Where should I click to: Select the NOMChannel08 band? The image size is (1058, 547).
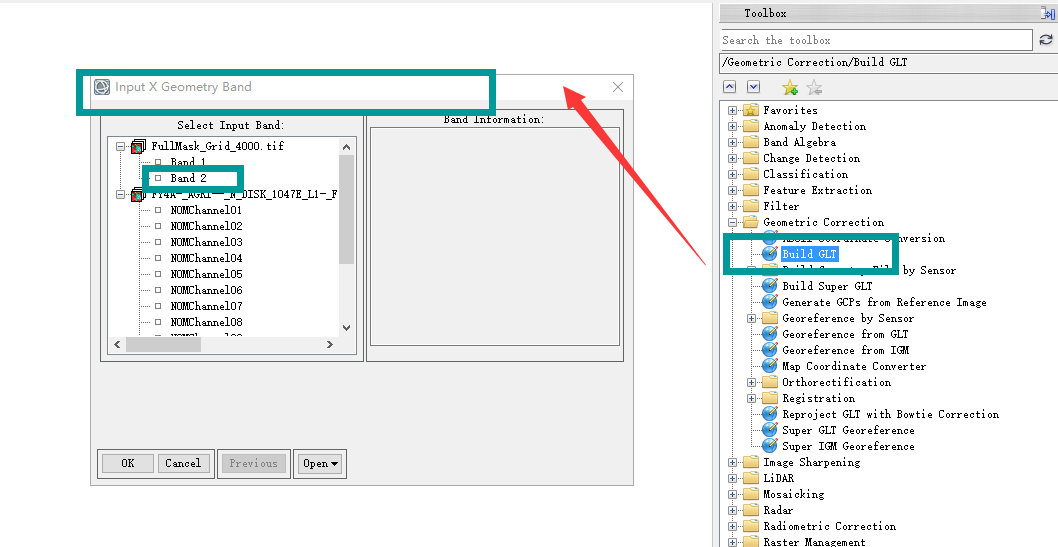point(206,322)
